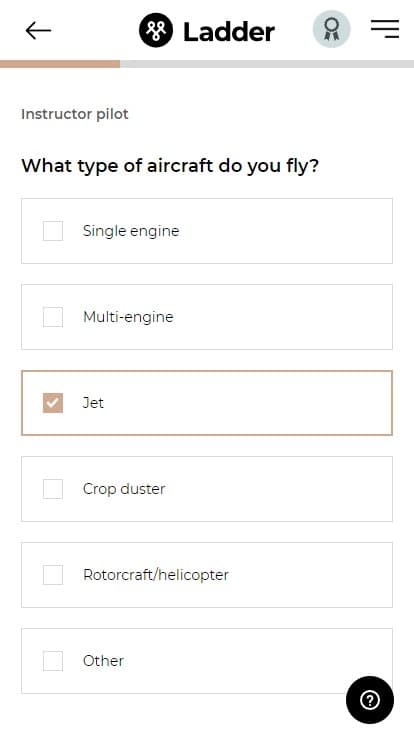Screen dimensions: 414x736
Task: Select the Crop duster text label
Action: [x=124, y=489]
